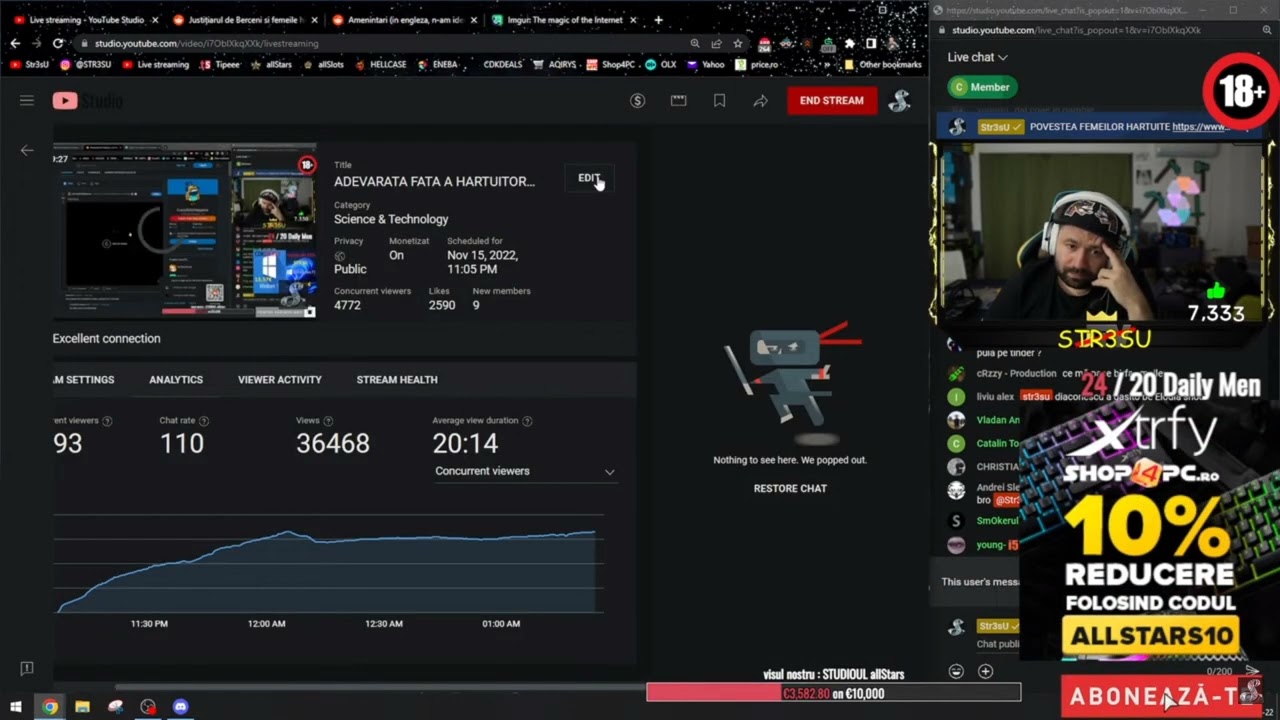Switch to Imgur browser tab
Screen dimensions: 1280x720
tap(563, 19)
